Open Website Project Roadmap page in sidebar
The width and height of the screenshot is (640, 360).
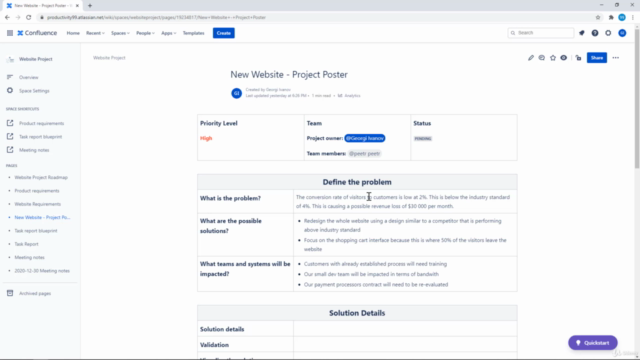pos(41,178)
